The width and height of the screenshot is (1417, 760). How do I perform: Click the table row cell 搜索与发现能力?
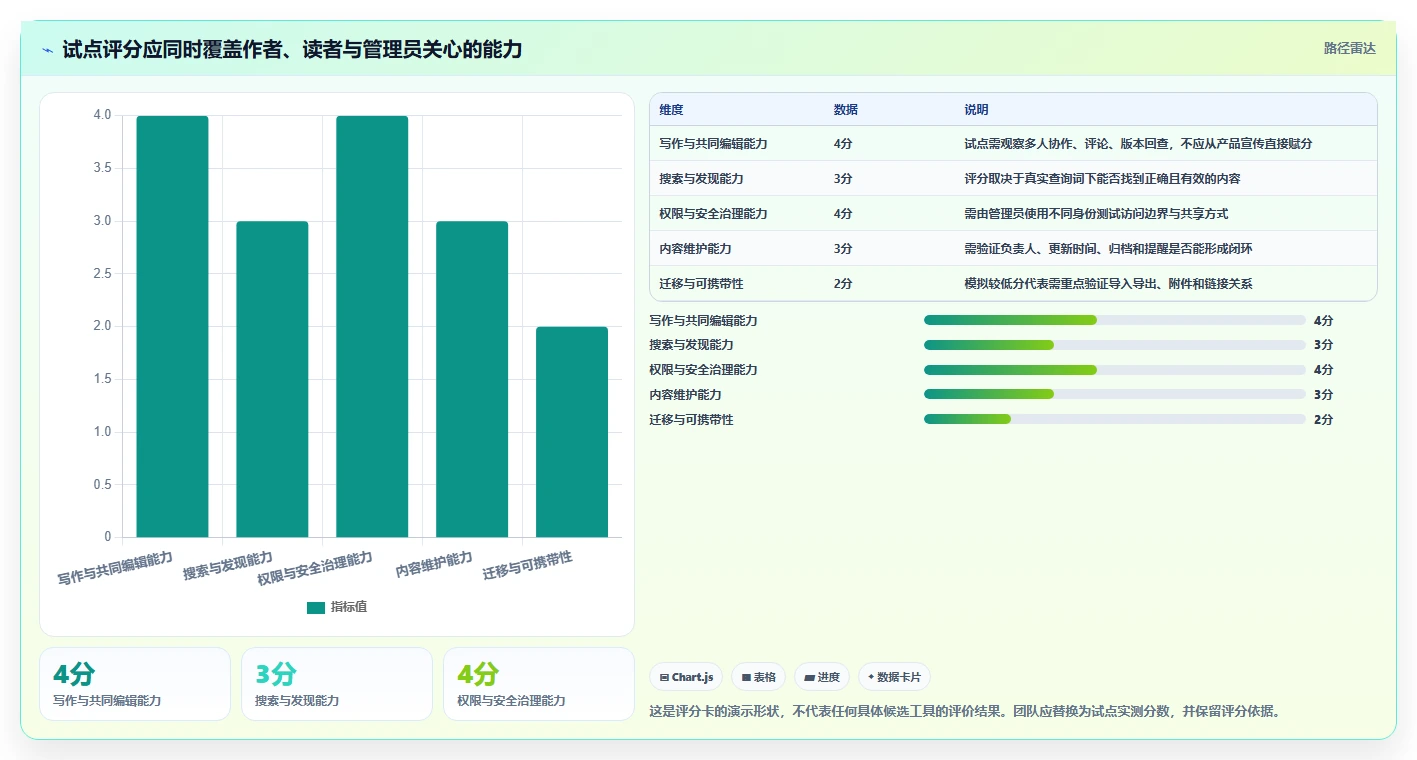701,179
